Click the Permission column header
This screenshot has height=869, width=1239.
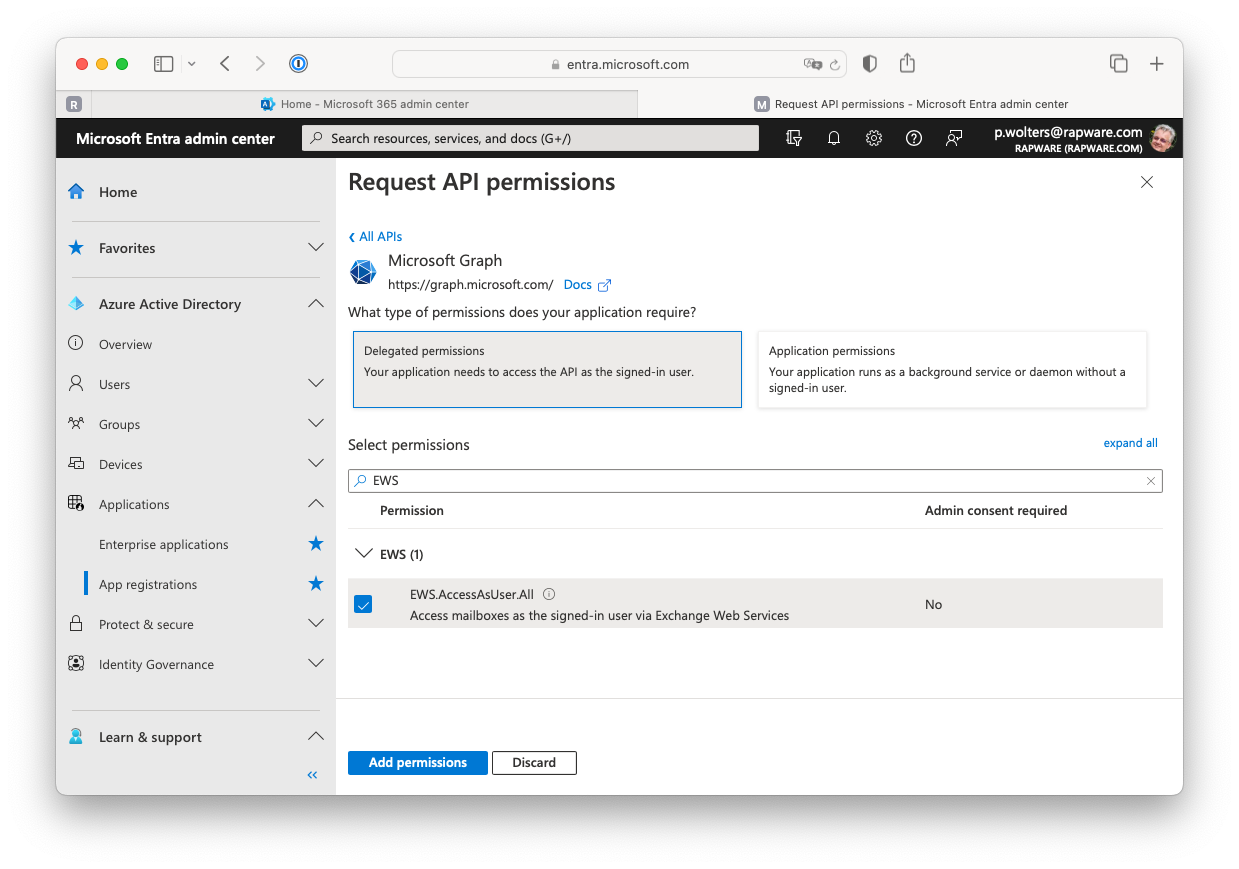412,511
